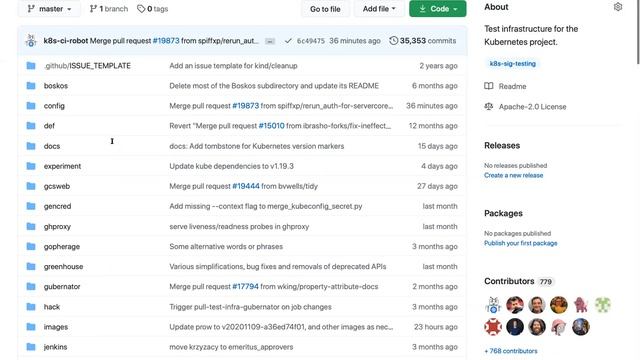
Task: Click the history clock icon beside commits
Action: click(393, 41)
